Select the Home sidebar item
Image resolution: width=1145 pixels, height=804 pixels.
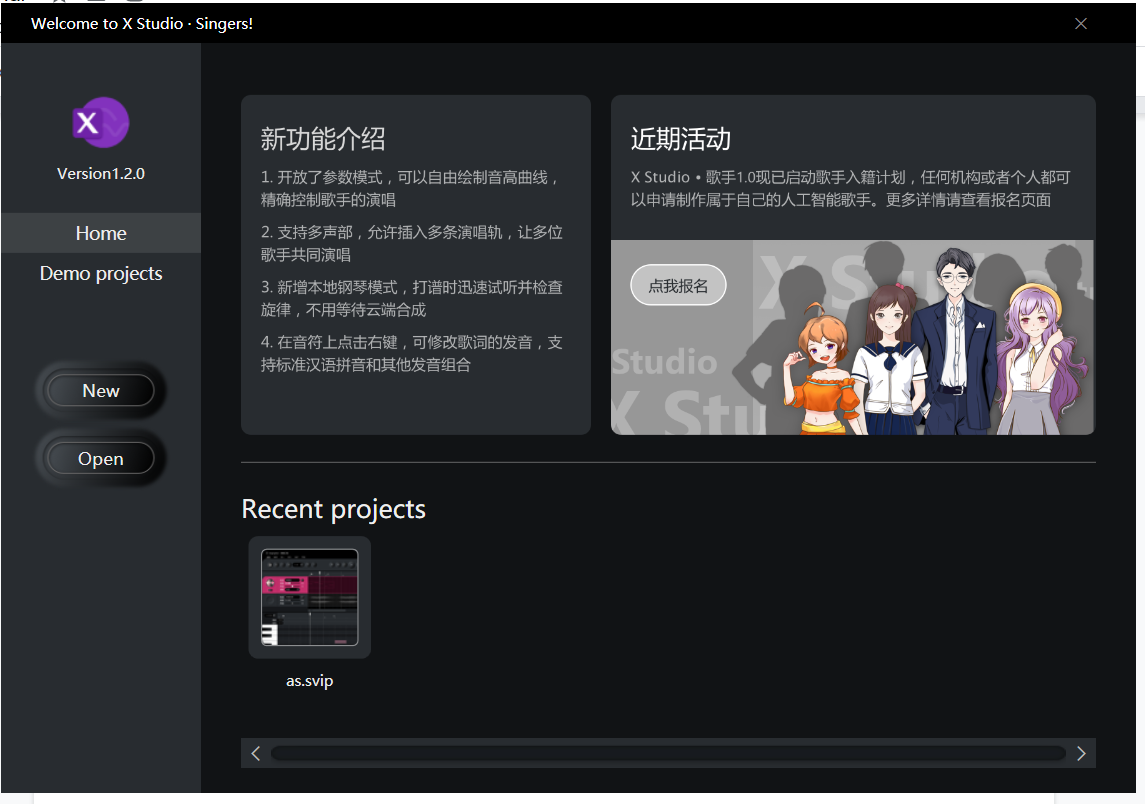tap(101, 233)
